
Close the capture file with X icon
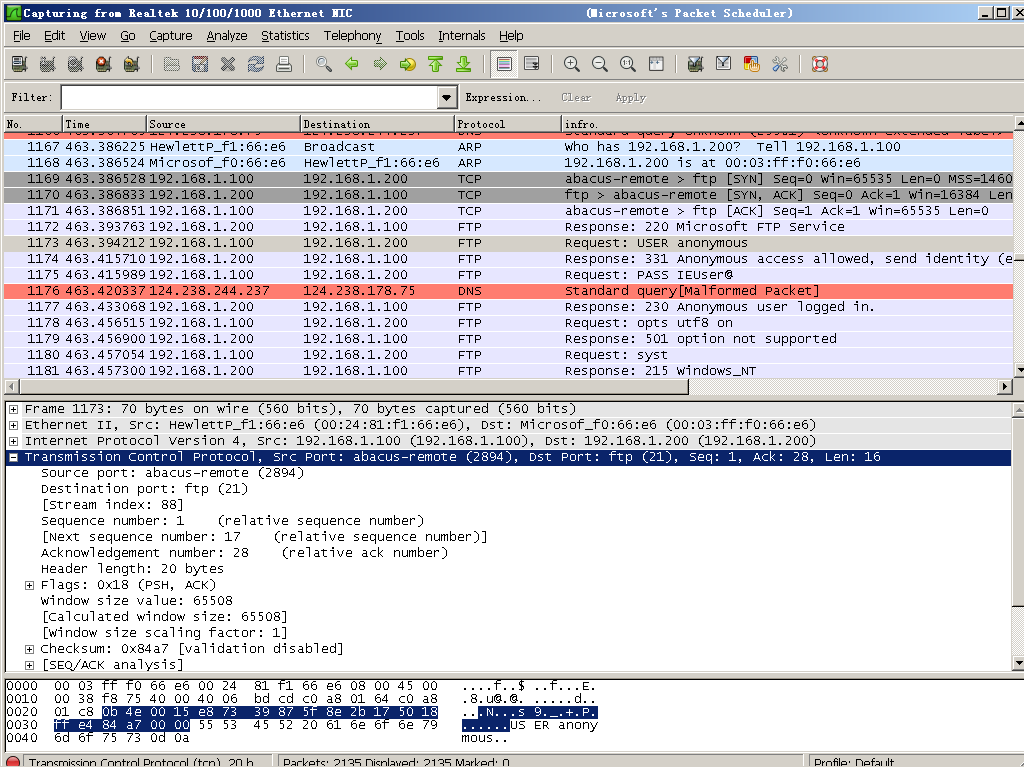click(x=228, y=64)
